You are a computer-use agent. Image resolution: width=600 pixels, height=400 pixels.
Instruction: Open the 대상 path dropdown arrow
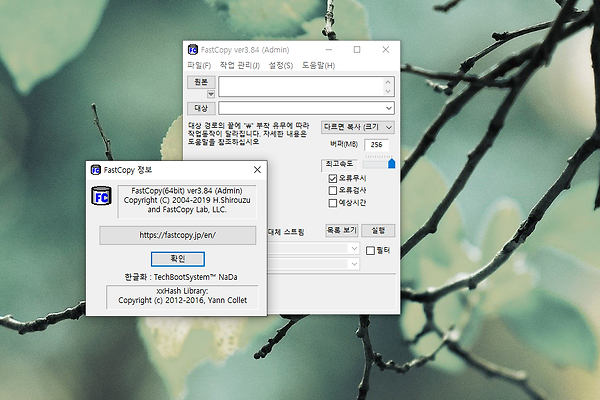coord(388,108)
